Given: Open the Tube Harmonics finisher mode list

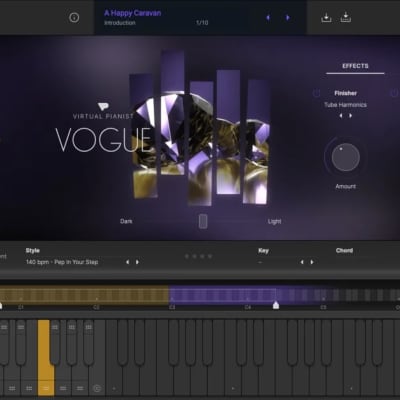Looking at the screenshot, I should click(345, 105).
